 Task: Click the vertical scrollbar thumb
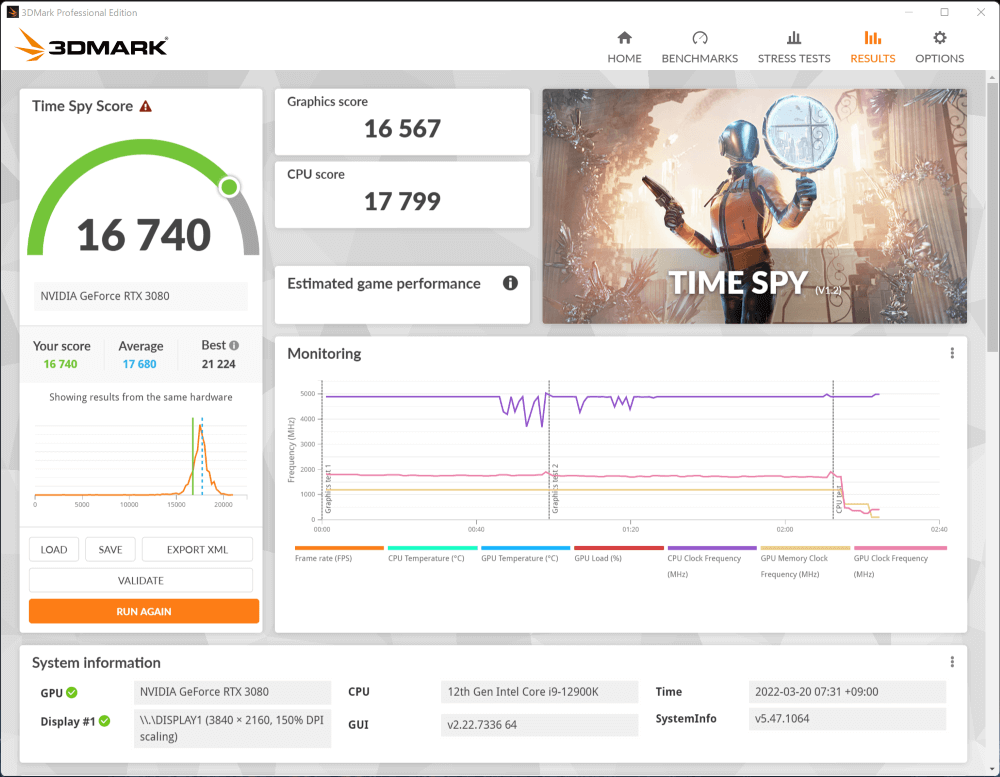[992, 217]
